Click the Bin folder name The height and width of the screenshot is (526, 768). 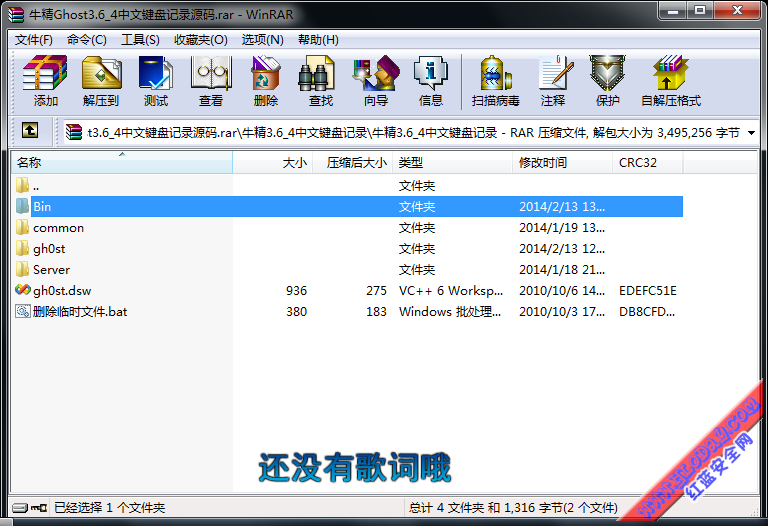42,207
